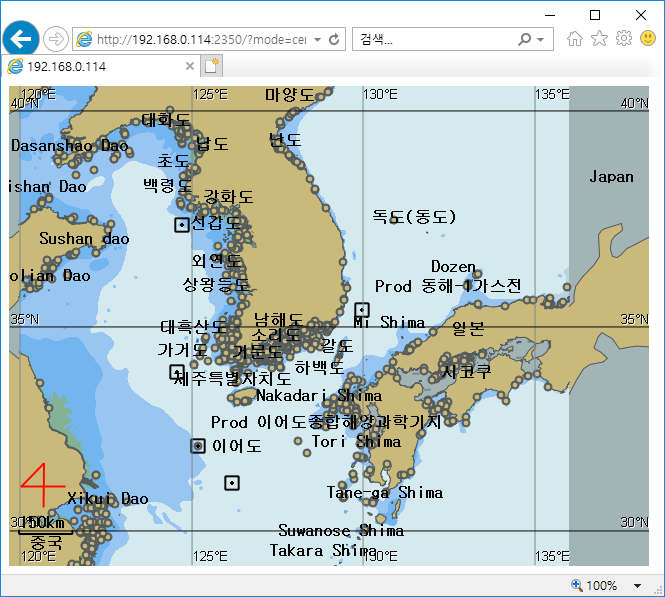Click the square marker beside 선갑도
This screenshot has height=597, width=665.
181,224
